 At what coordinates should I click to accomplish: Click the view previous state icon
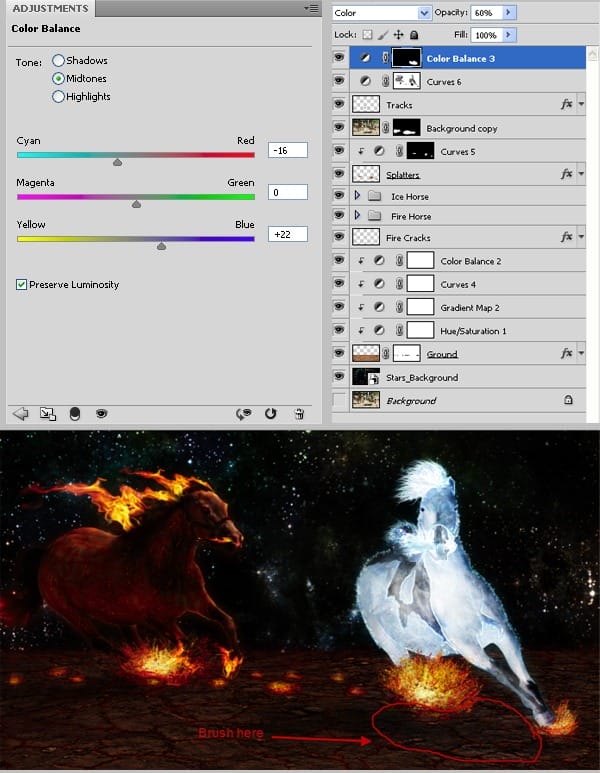pyautogui.click(x=243, y=414)
